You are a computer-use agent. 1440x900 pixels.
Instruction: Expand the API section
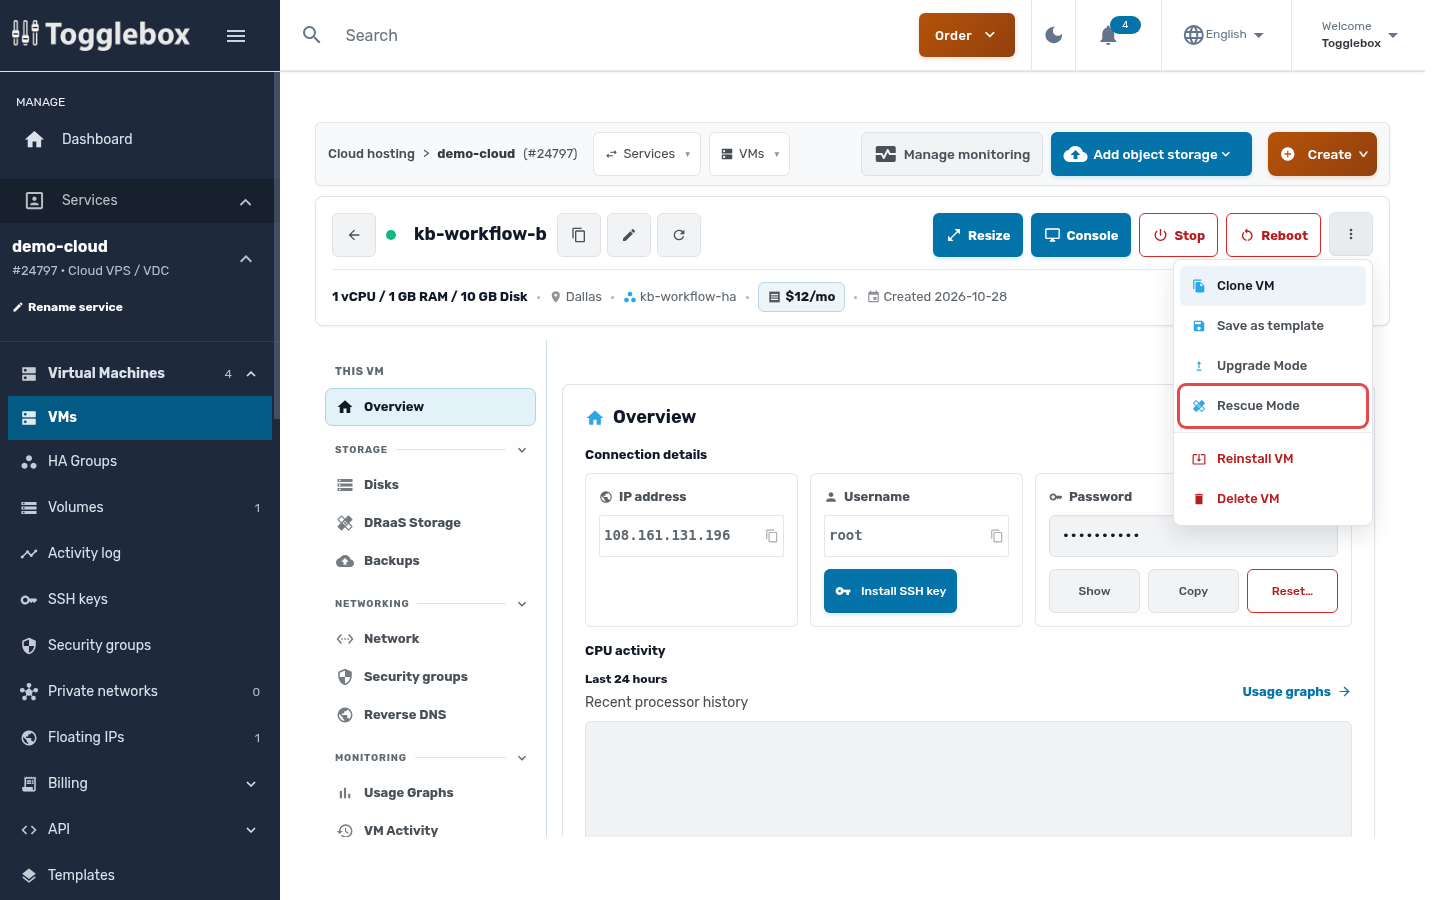(140, 829)
